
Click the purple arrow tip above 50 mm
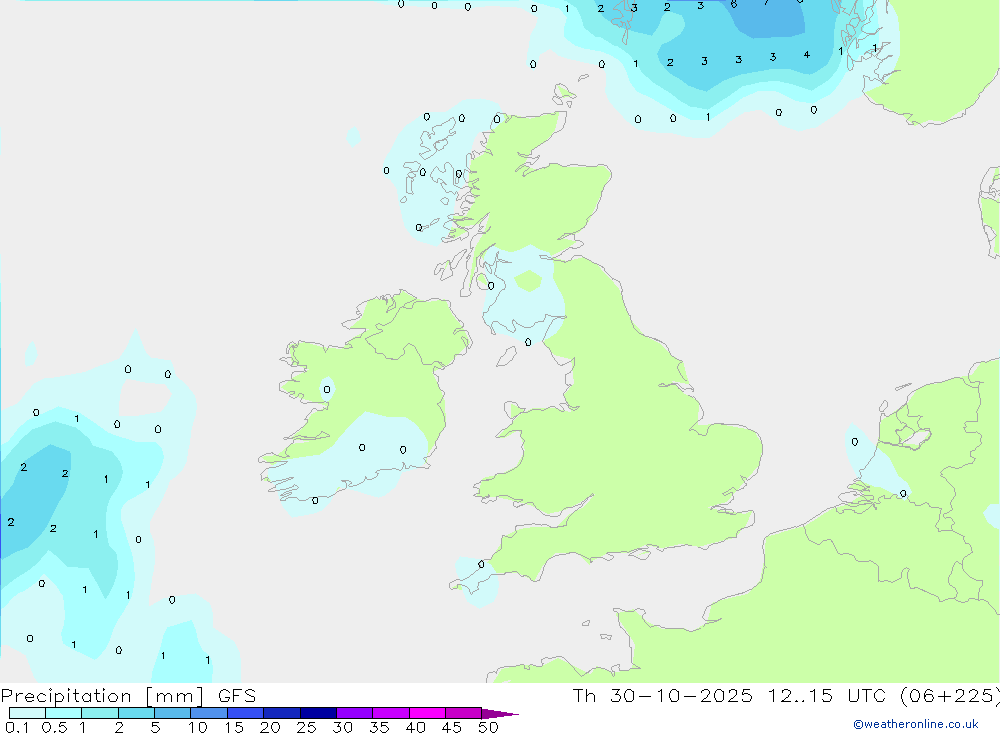tap(499, 714)
